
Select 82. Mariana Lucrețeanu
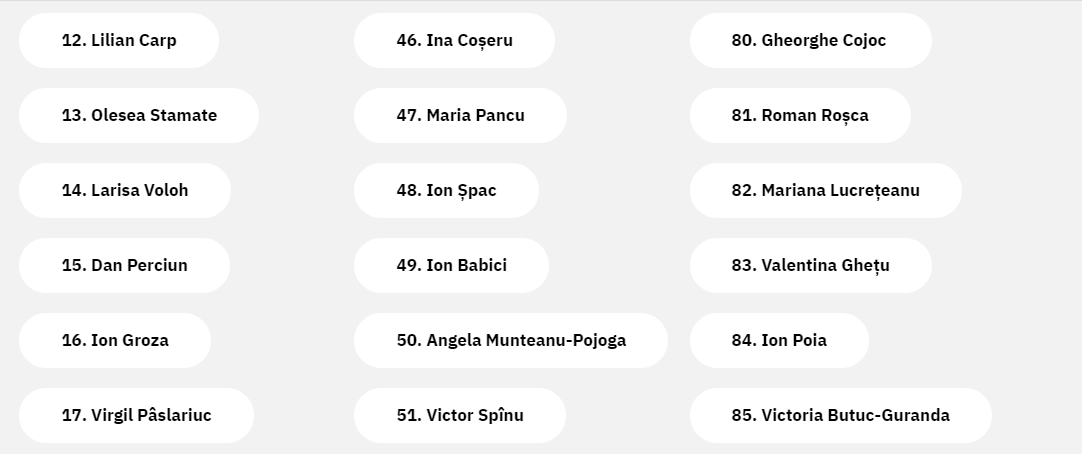pyautogui.click(x=825, y=190)
